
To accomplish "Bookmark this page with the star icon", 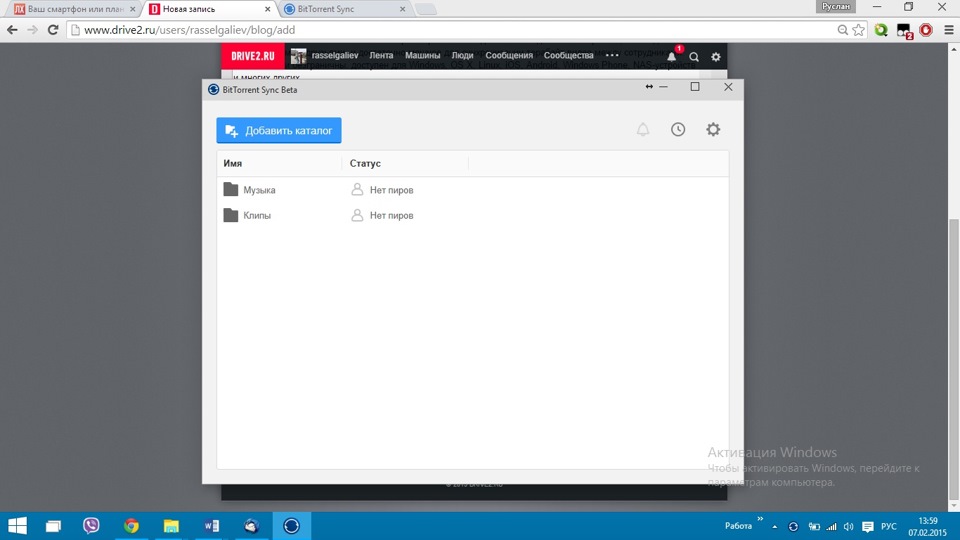I will [858, 30].
